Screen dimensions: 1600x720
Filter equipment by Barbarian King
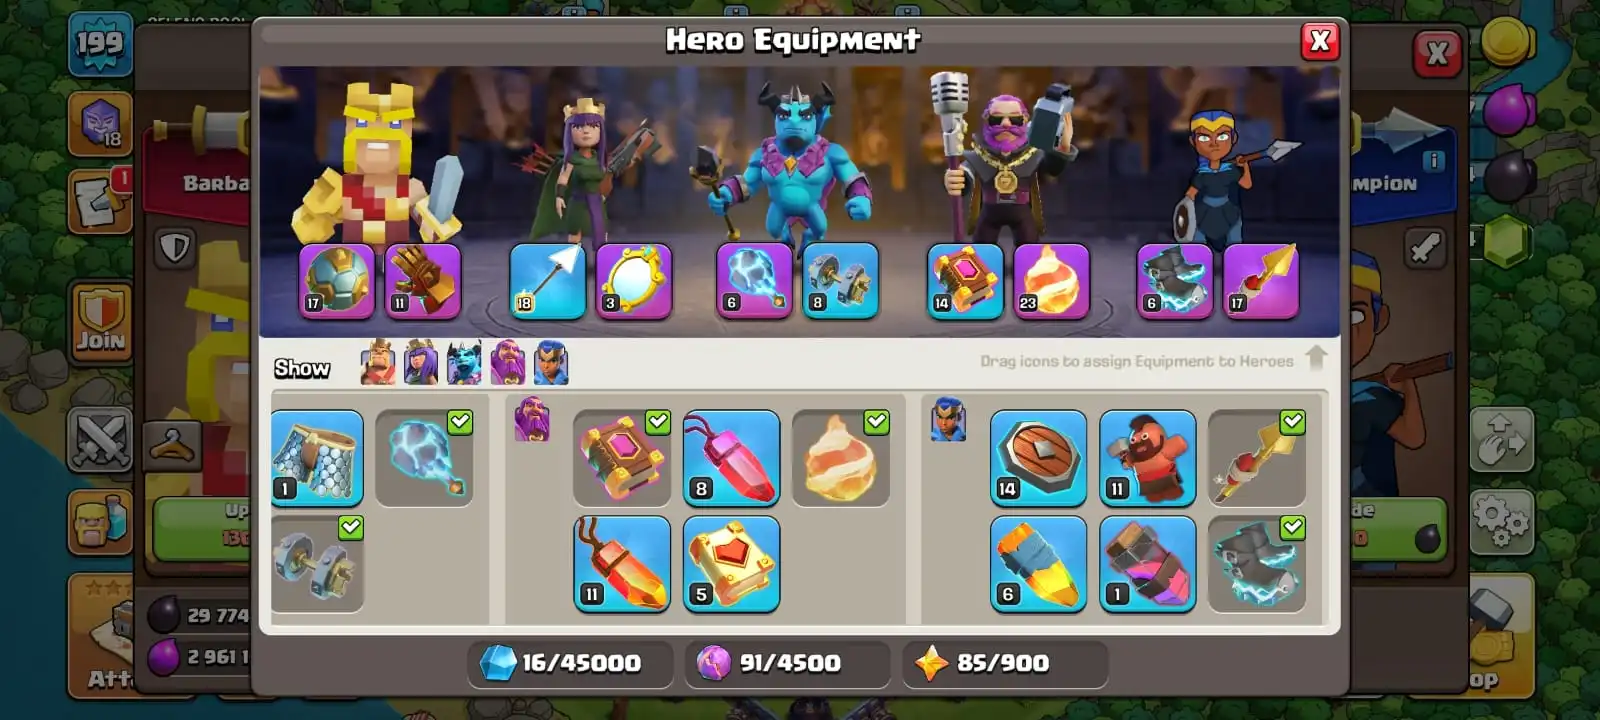coord(378,363)
